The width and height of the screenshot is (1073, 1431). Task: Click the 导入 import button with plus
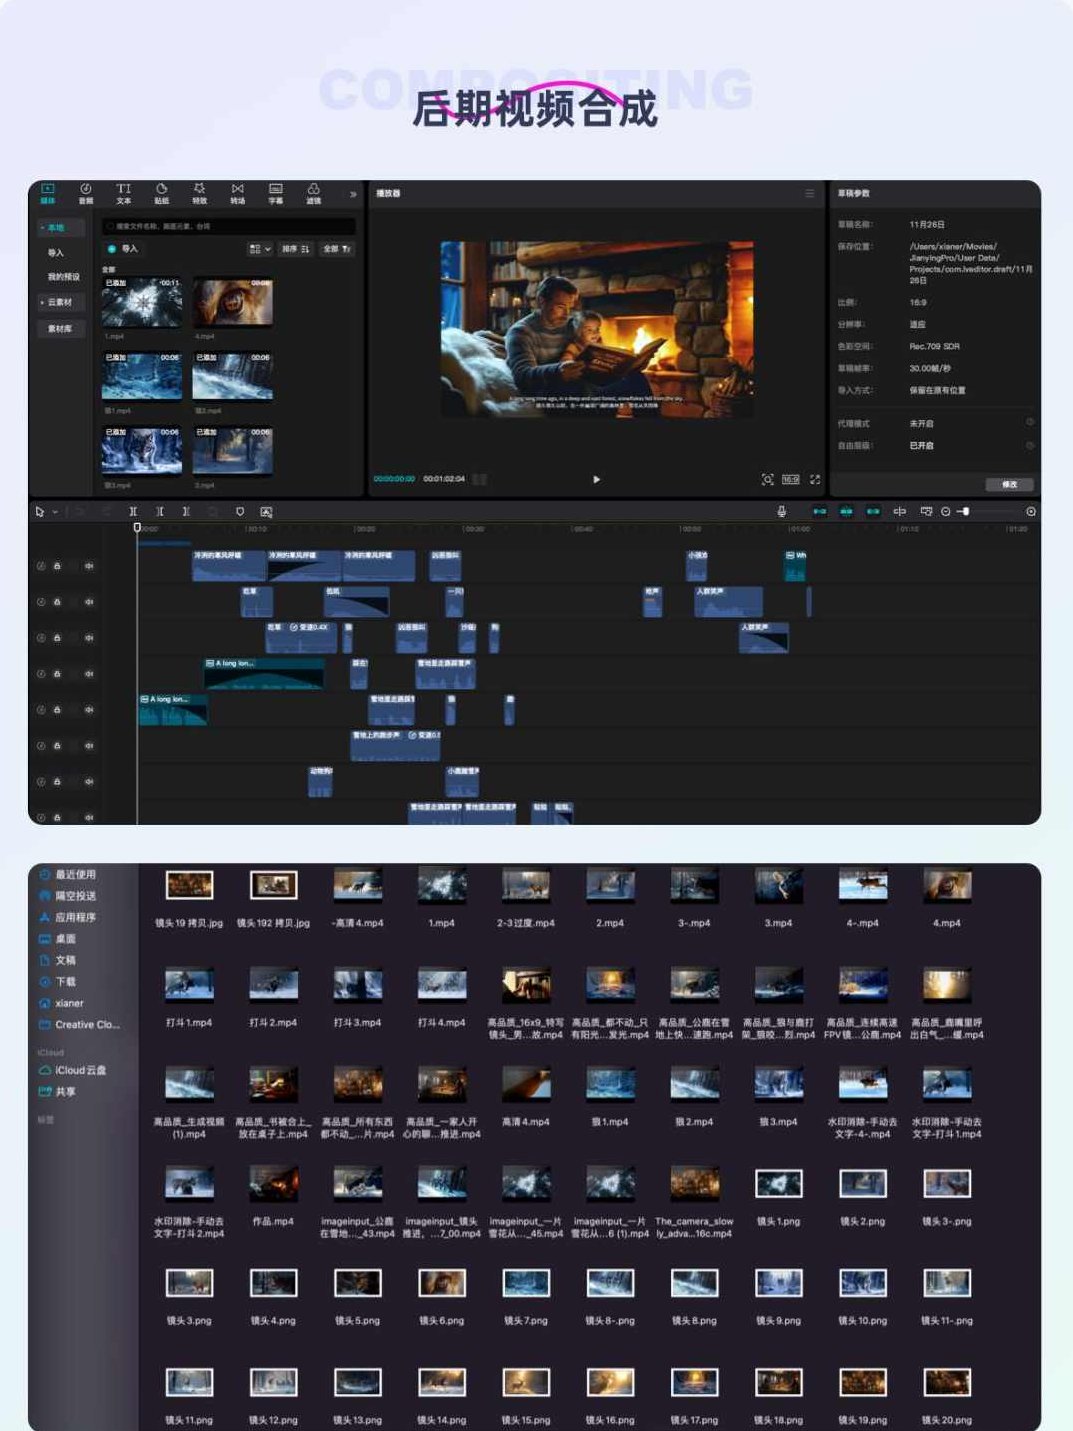[x=123, y=249]
